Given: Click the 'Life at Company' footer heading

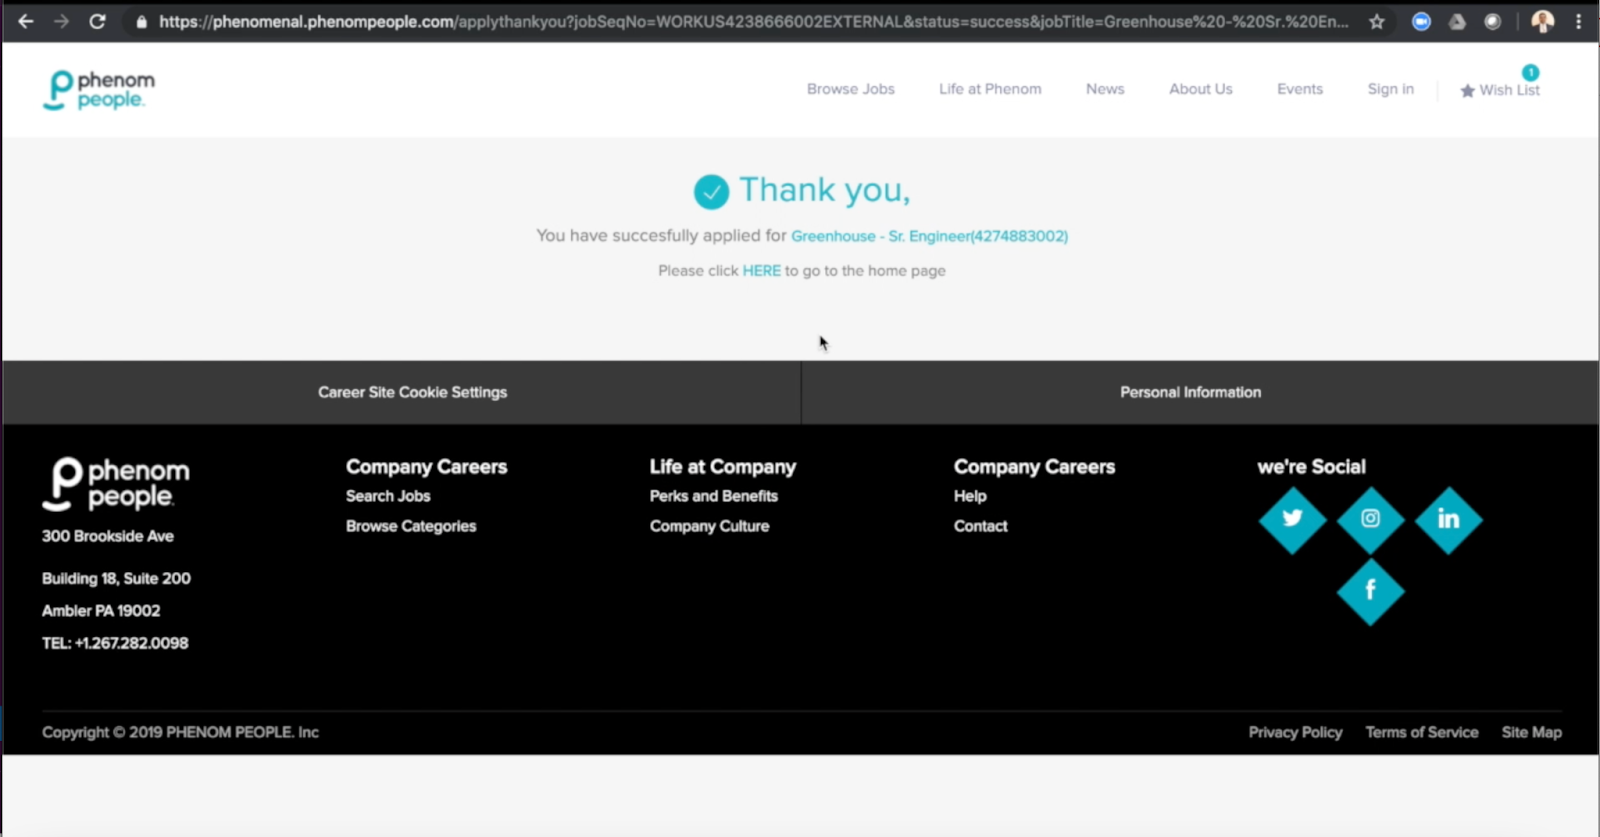Looking at the screenshot, I should point(723,467).
